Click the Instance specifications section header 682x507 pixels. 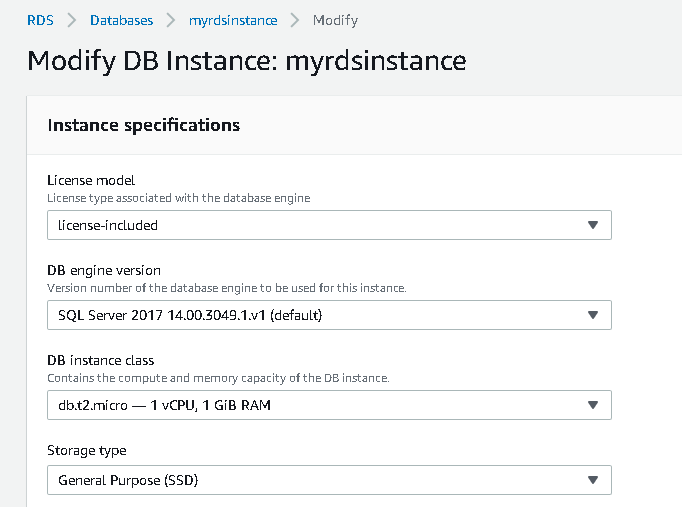click(143, 125)
